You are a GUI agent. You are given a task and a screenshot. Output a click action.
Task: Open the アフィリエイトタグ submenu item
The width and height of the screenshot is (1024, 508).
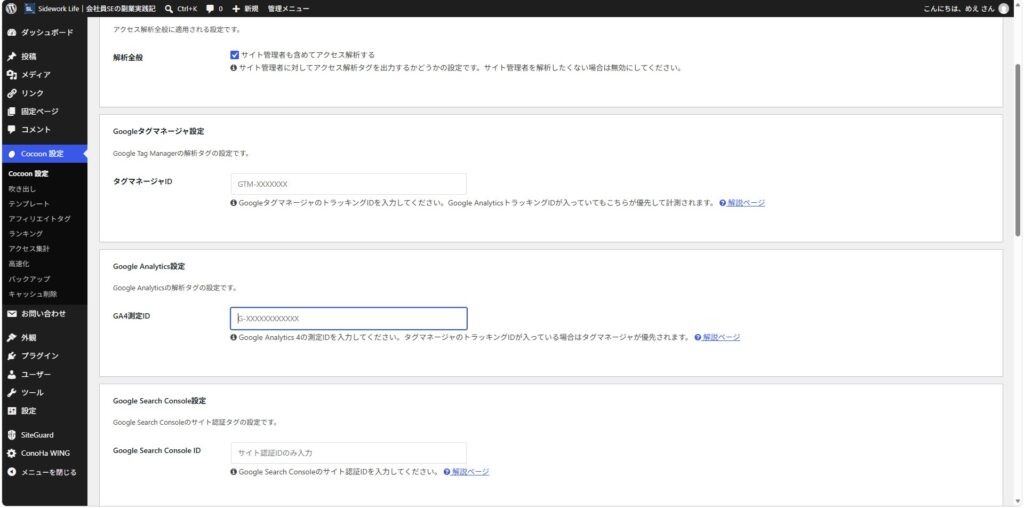39,219
